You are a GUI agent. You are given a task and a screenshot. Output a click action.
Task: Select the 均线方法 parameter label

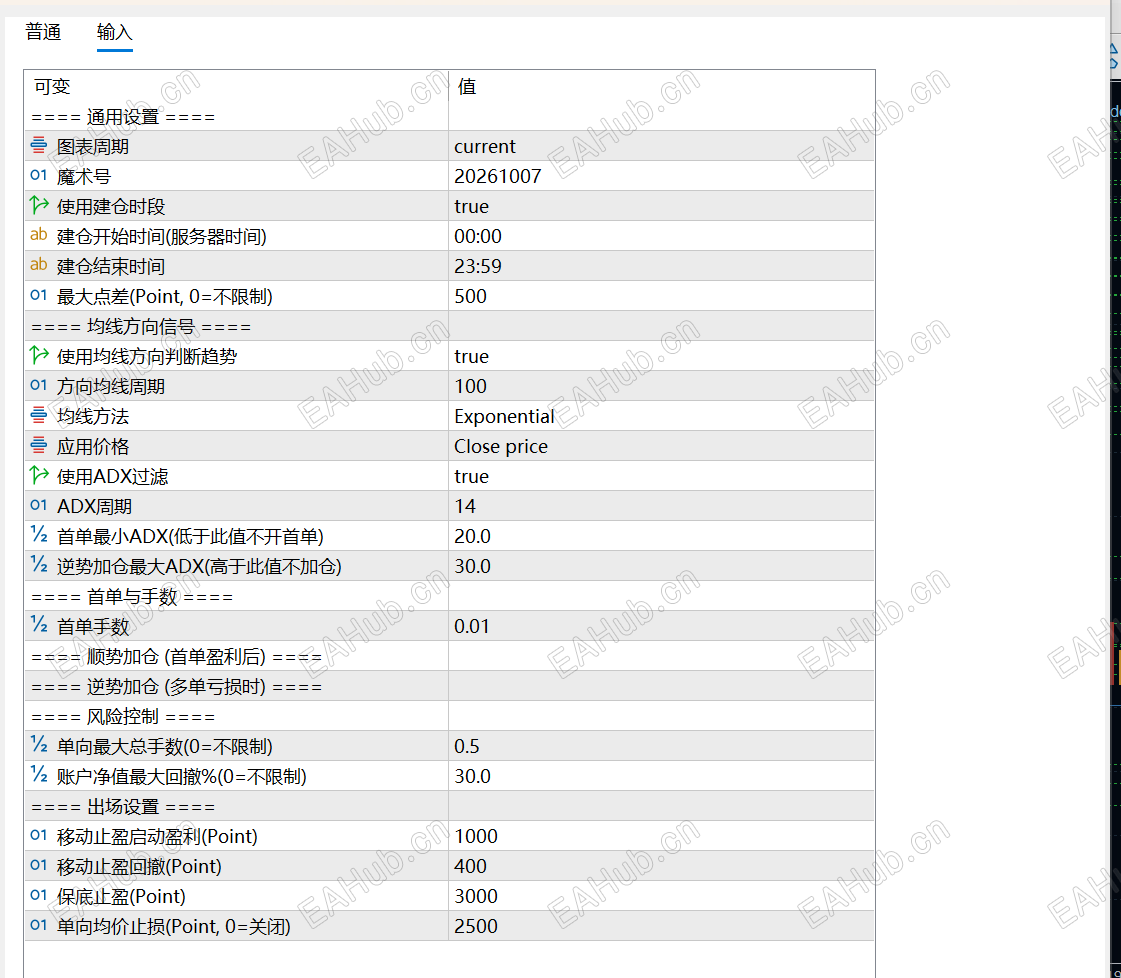coord(93,417)
